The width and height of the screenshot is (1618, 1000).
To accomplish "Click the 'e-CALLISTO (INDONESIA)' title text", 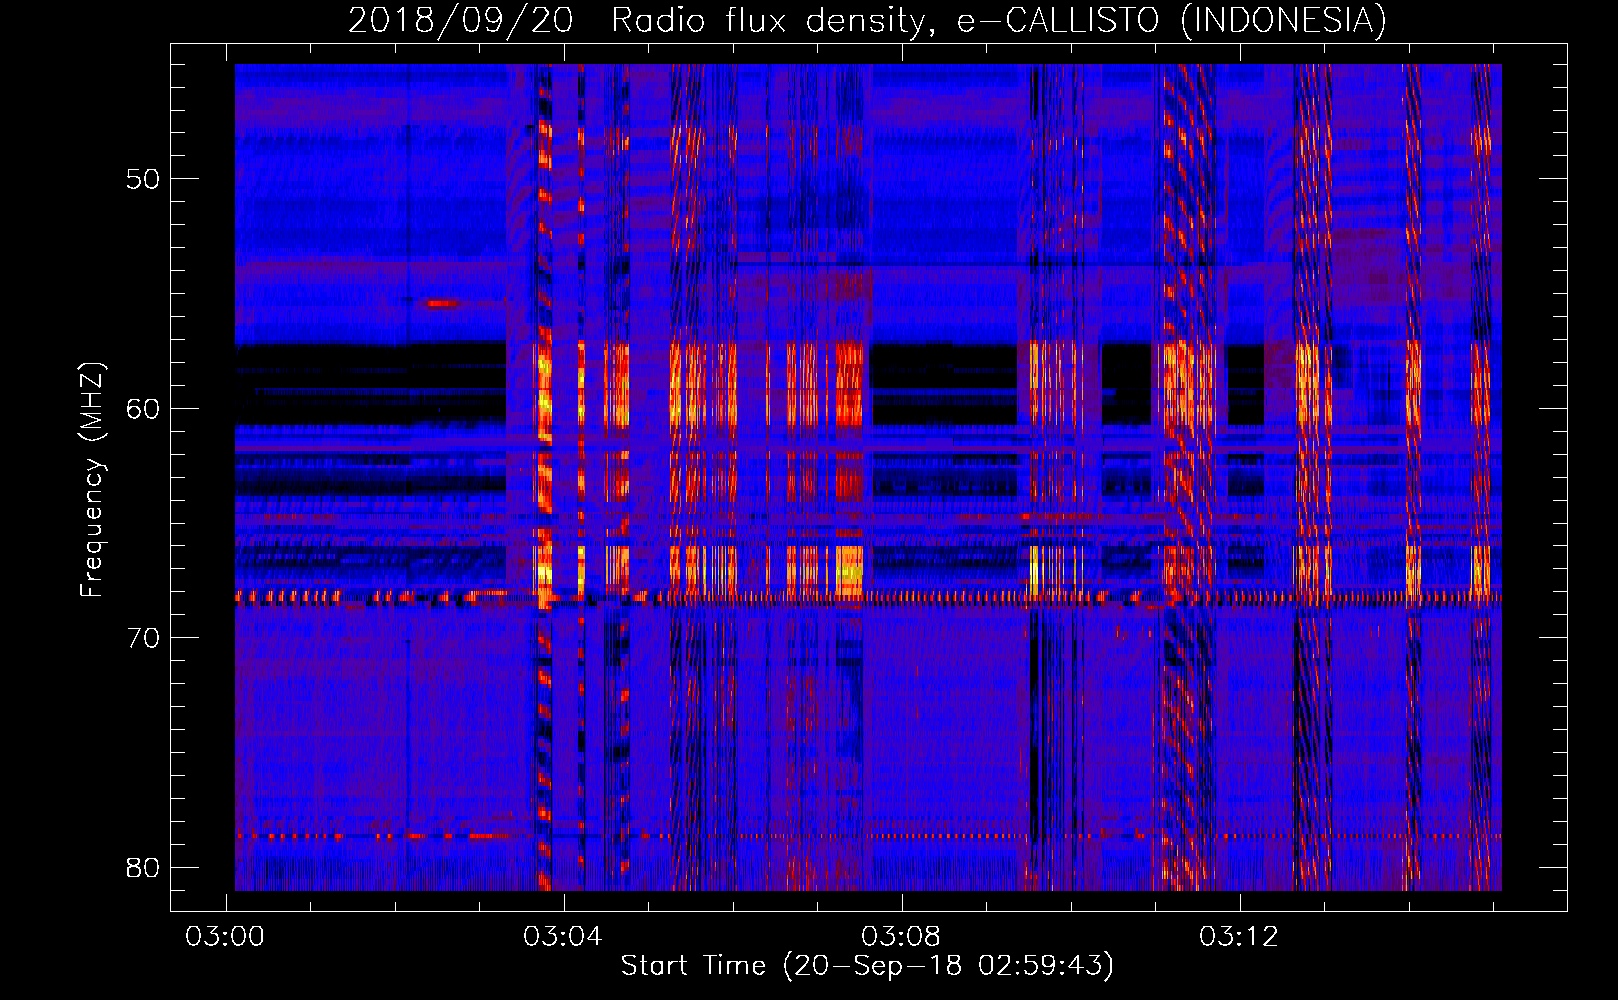I will [x=1172, y=20].
